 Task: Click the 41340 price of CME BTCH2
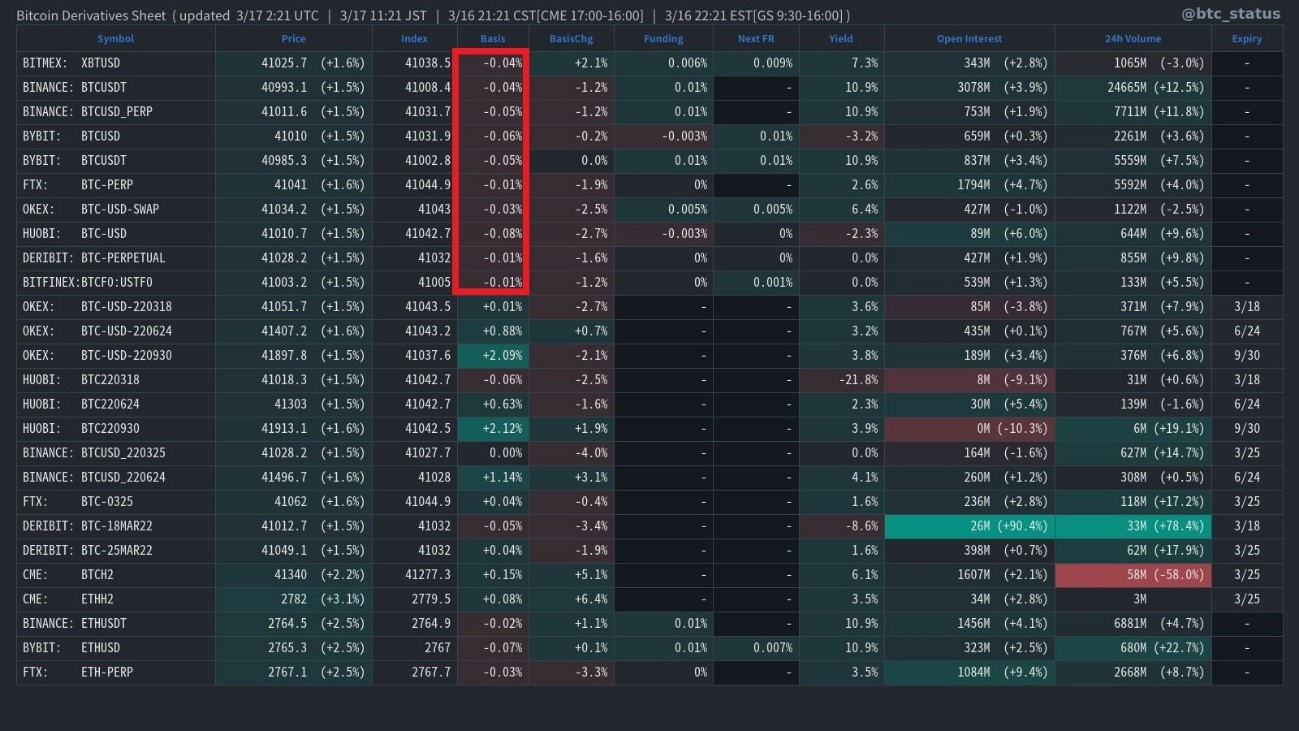point(289,575)
